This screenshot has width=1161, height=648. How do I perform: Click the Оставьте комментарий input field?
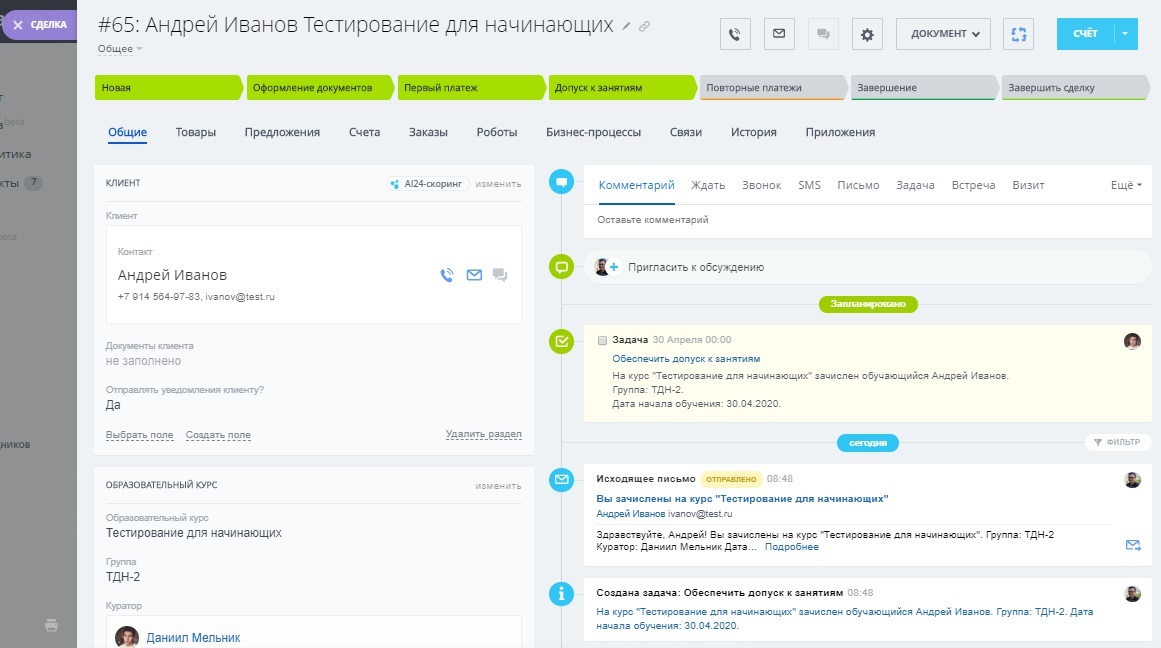click(x=860, y=220)
